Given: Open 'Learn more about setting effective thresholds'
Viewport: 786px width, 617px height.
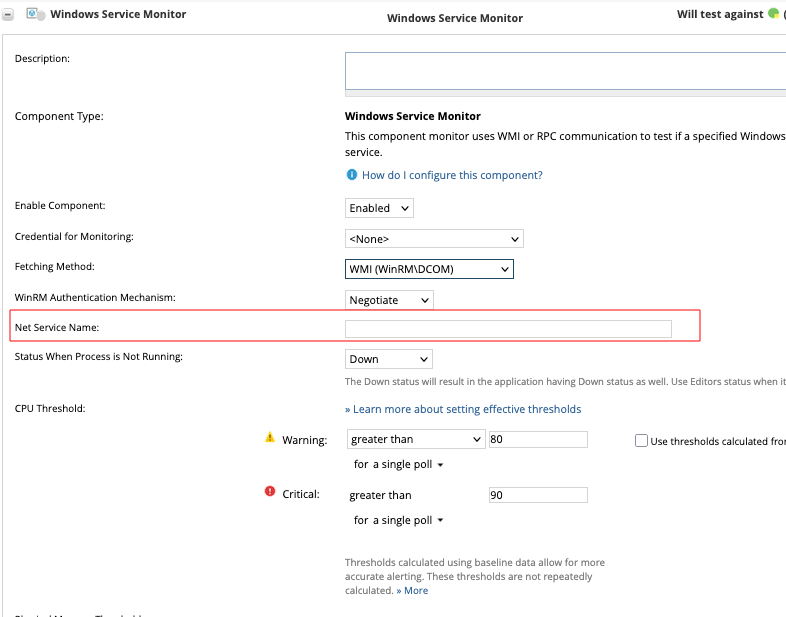Looking at the screenshot, I should 463,409.
